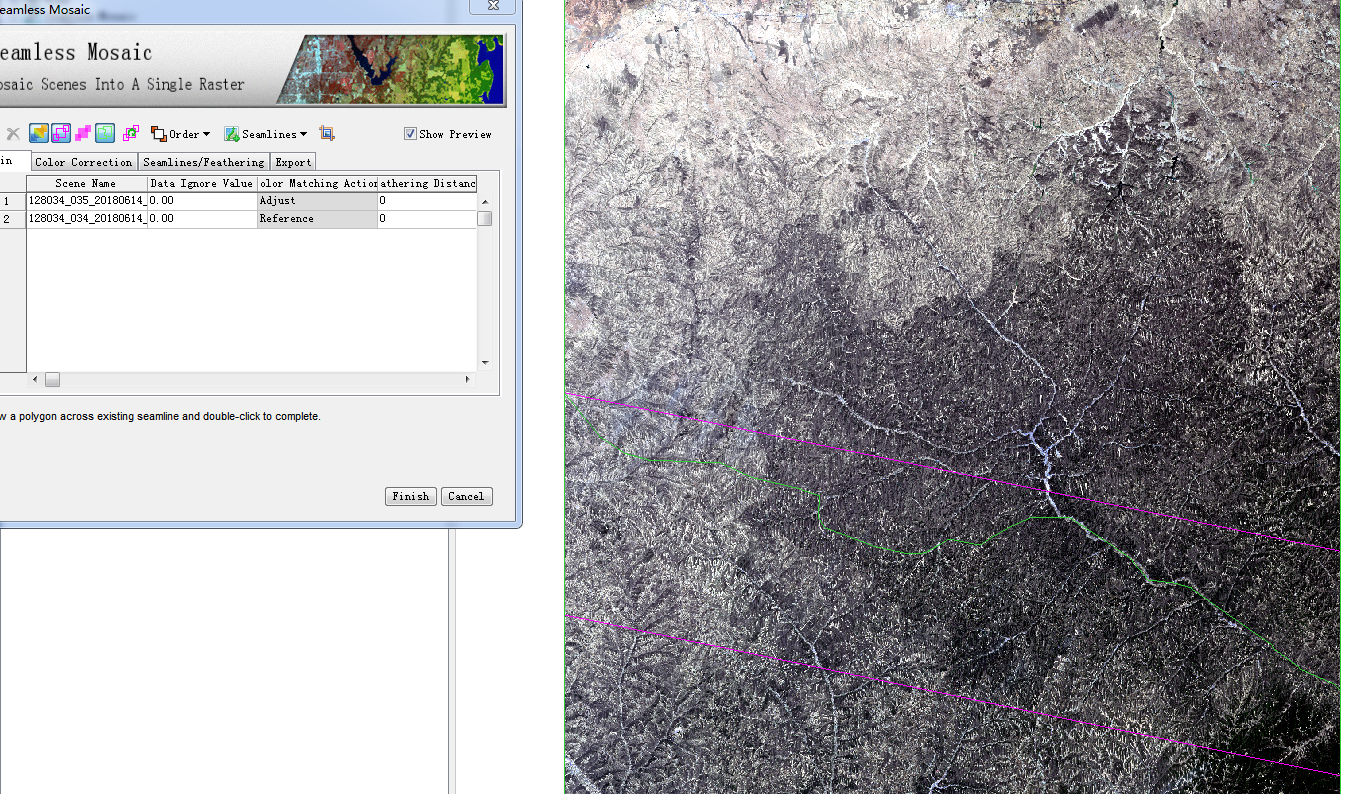Switch to the Export tab
This screenshot has height=794, width=1348.
(293, 162)
